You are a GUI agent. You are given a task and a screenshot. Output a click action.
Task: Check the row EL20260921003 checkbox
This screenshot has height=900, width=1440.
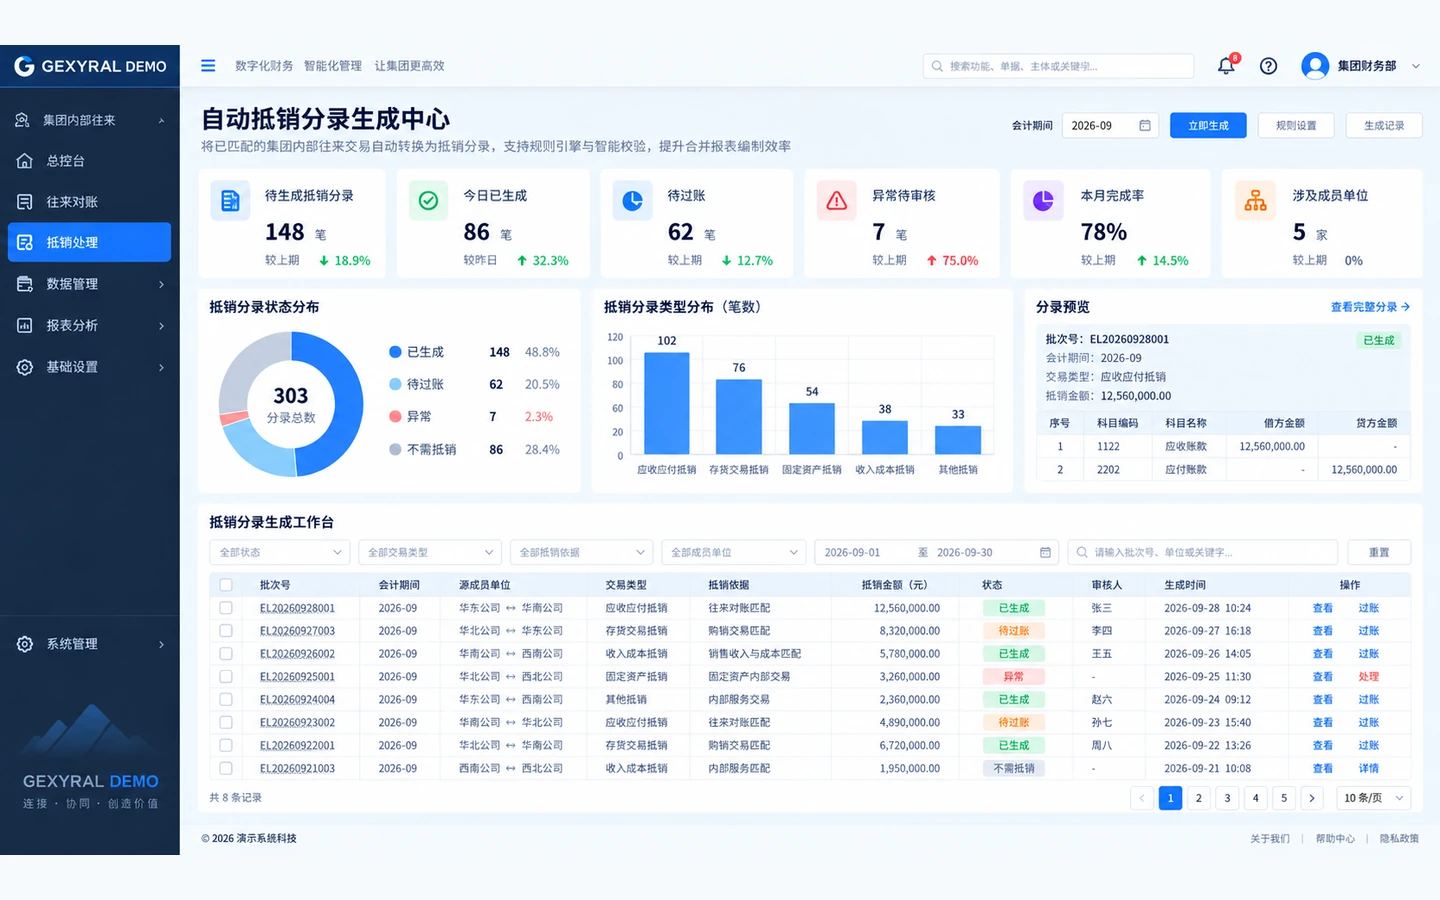[x=226, y=769]
